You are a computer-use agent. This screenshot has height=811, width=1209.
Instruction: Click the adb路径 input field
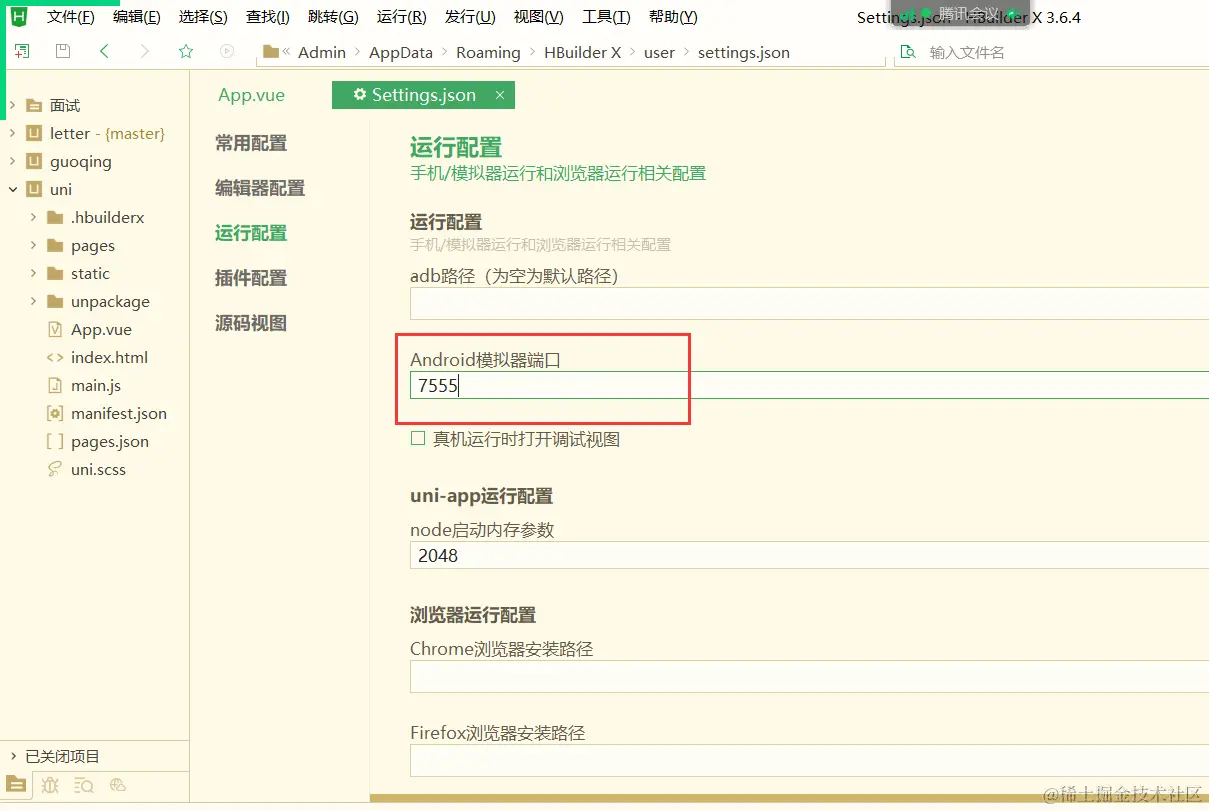coord(809,304)
